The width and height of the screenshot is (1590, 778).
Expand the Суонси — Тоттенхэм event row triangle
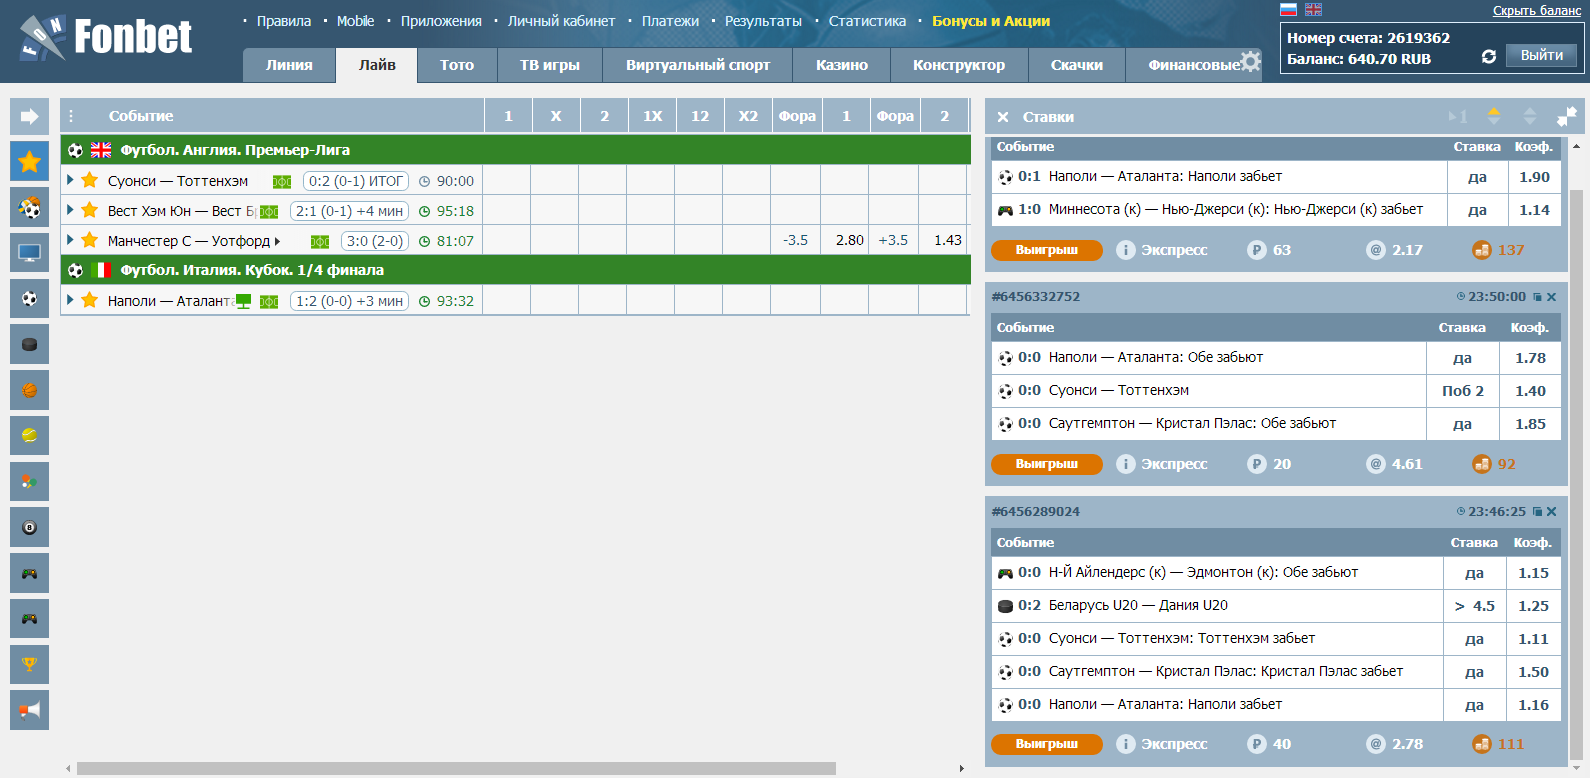(x=70, y=180)
